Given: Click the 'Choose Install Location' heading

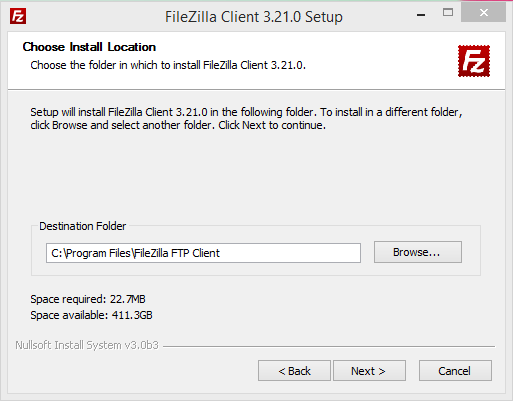Looking at the screenshot, I should click(x=89, y=47).
